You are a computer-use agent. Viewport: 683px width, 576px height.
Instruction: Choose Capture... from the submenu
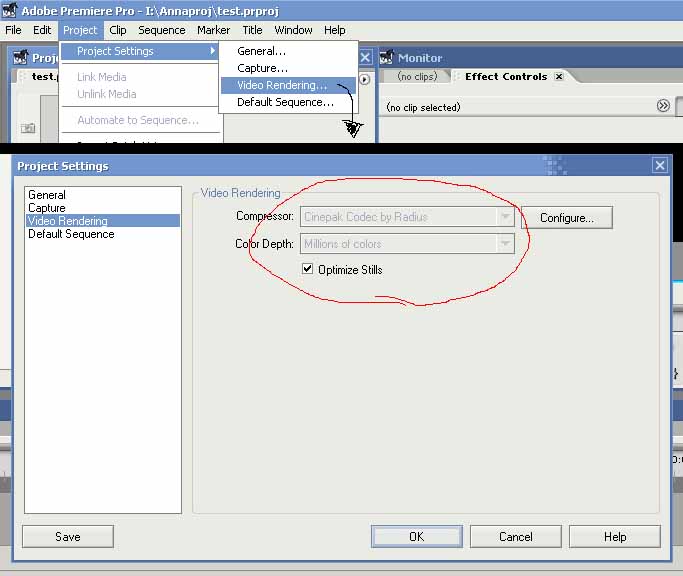point(288,68)
